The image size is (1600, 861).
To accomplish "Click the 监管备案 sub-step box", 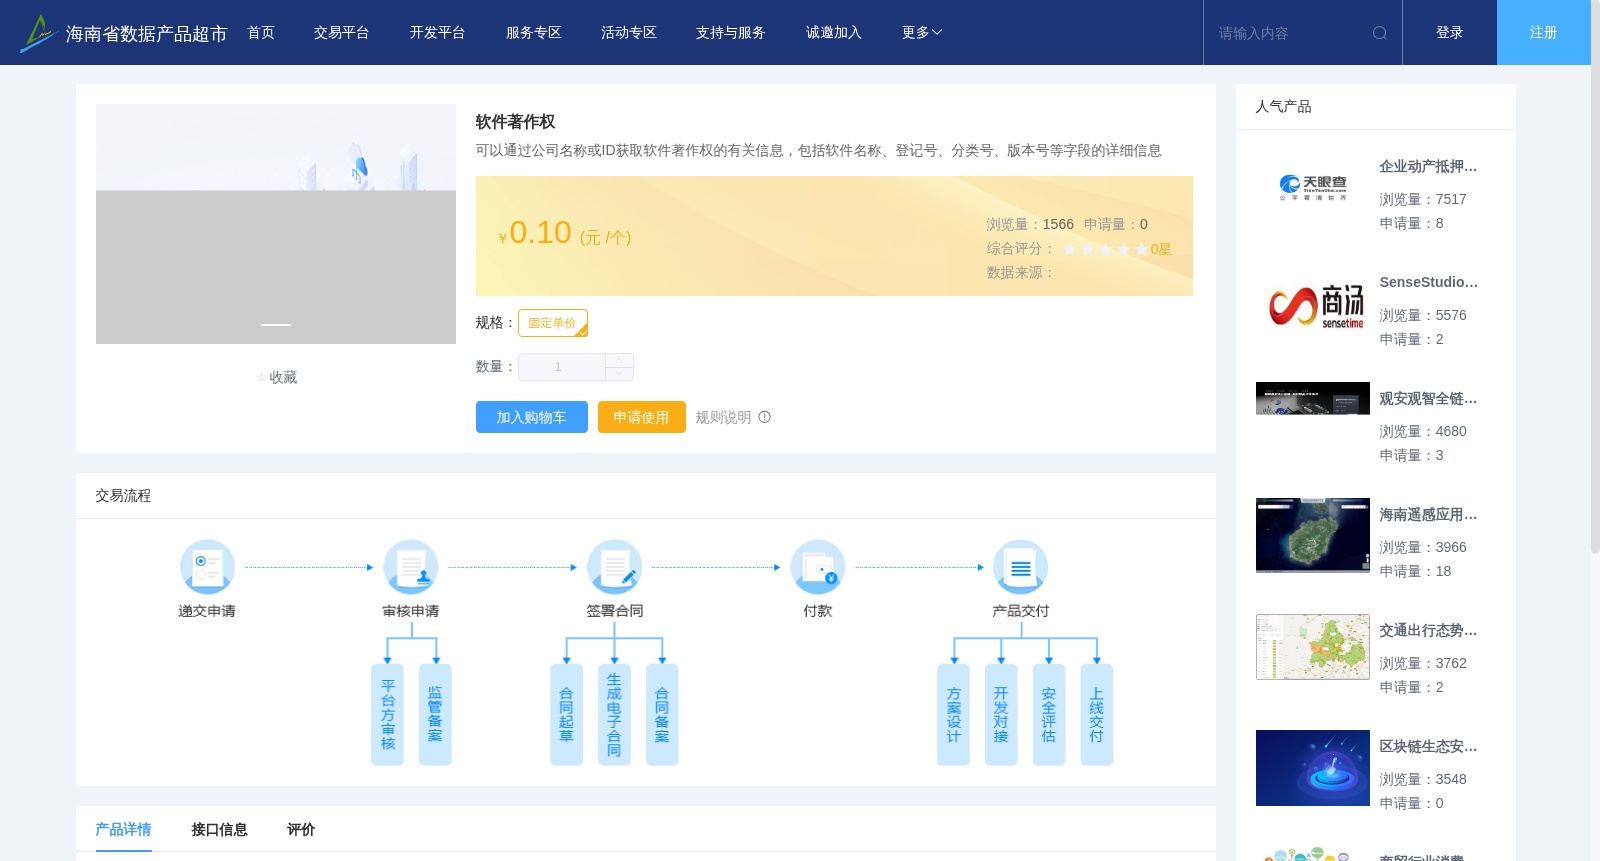I will (435, 715).
